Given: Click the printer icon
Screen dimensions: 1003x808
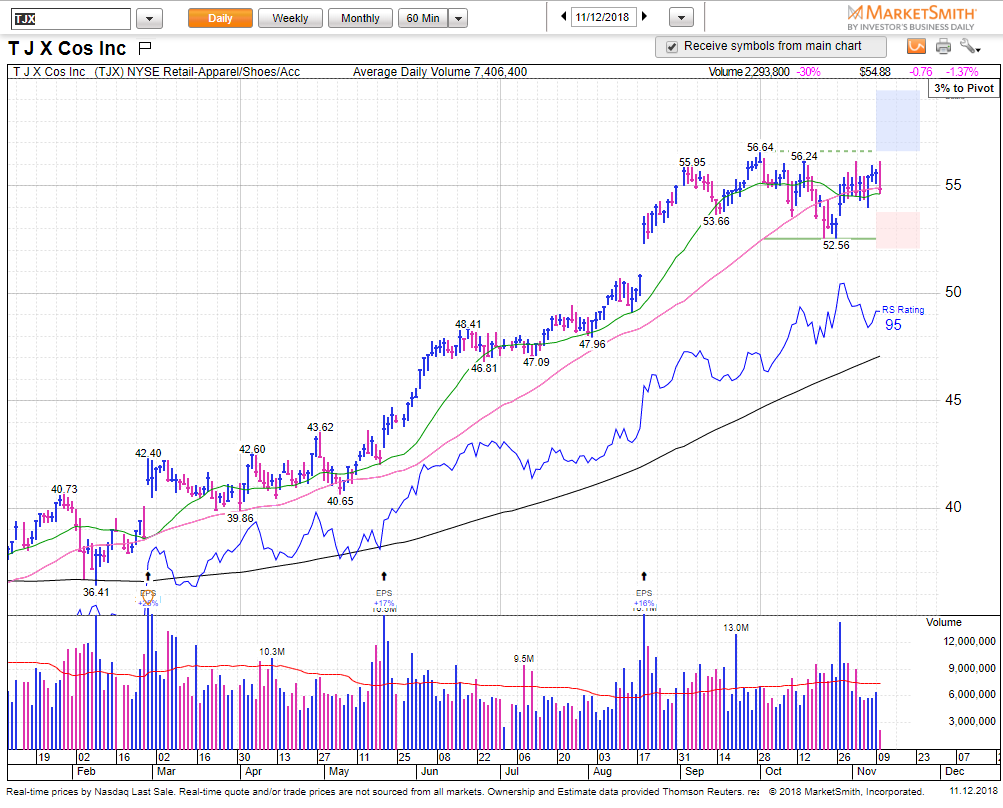Looking at the screenshot, I should click(943, 46).
